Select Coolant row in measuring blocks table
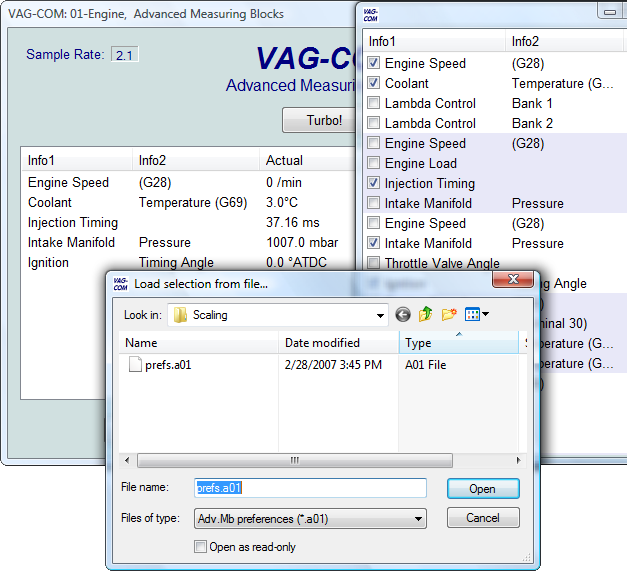627x571 pixels. click(188, 202)
